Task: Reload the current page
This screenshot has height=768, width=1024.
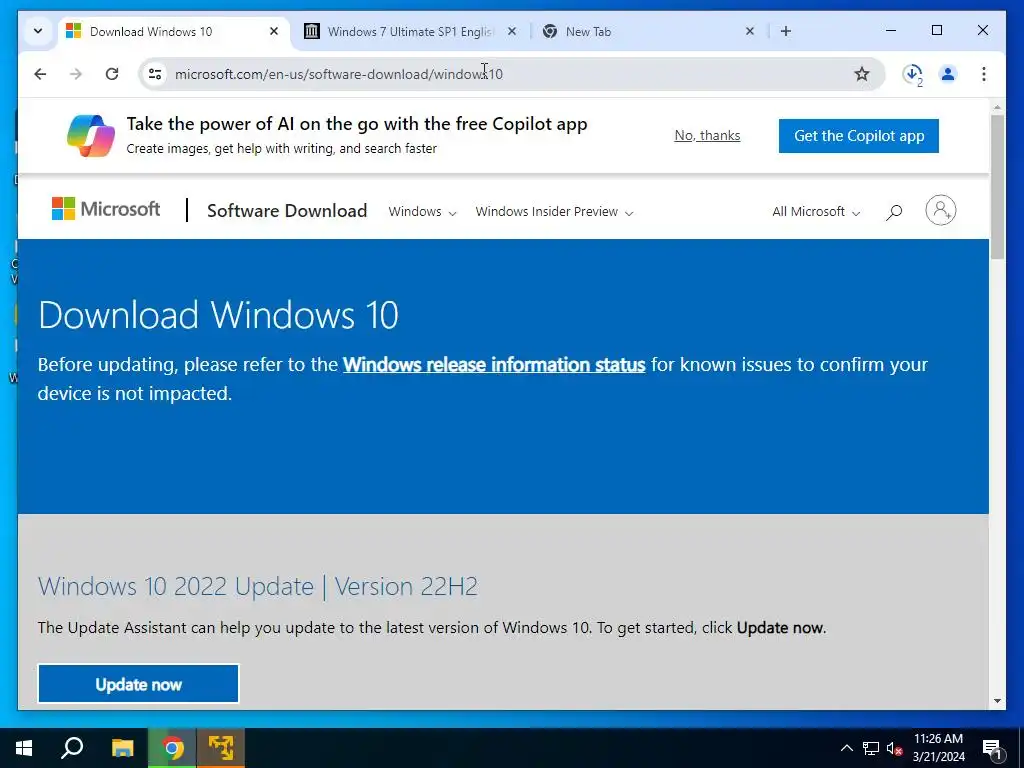Action: (112, 74)
